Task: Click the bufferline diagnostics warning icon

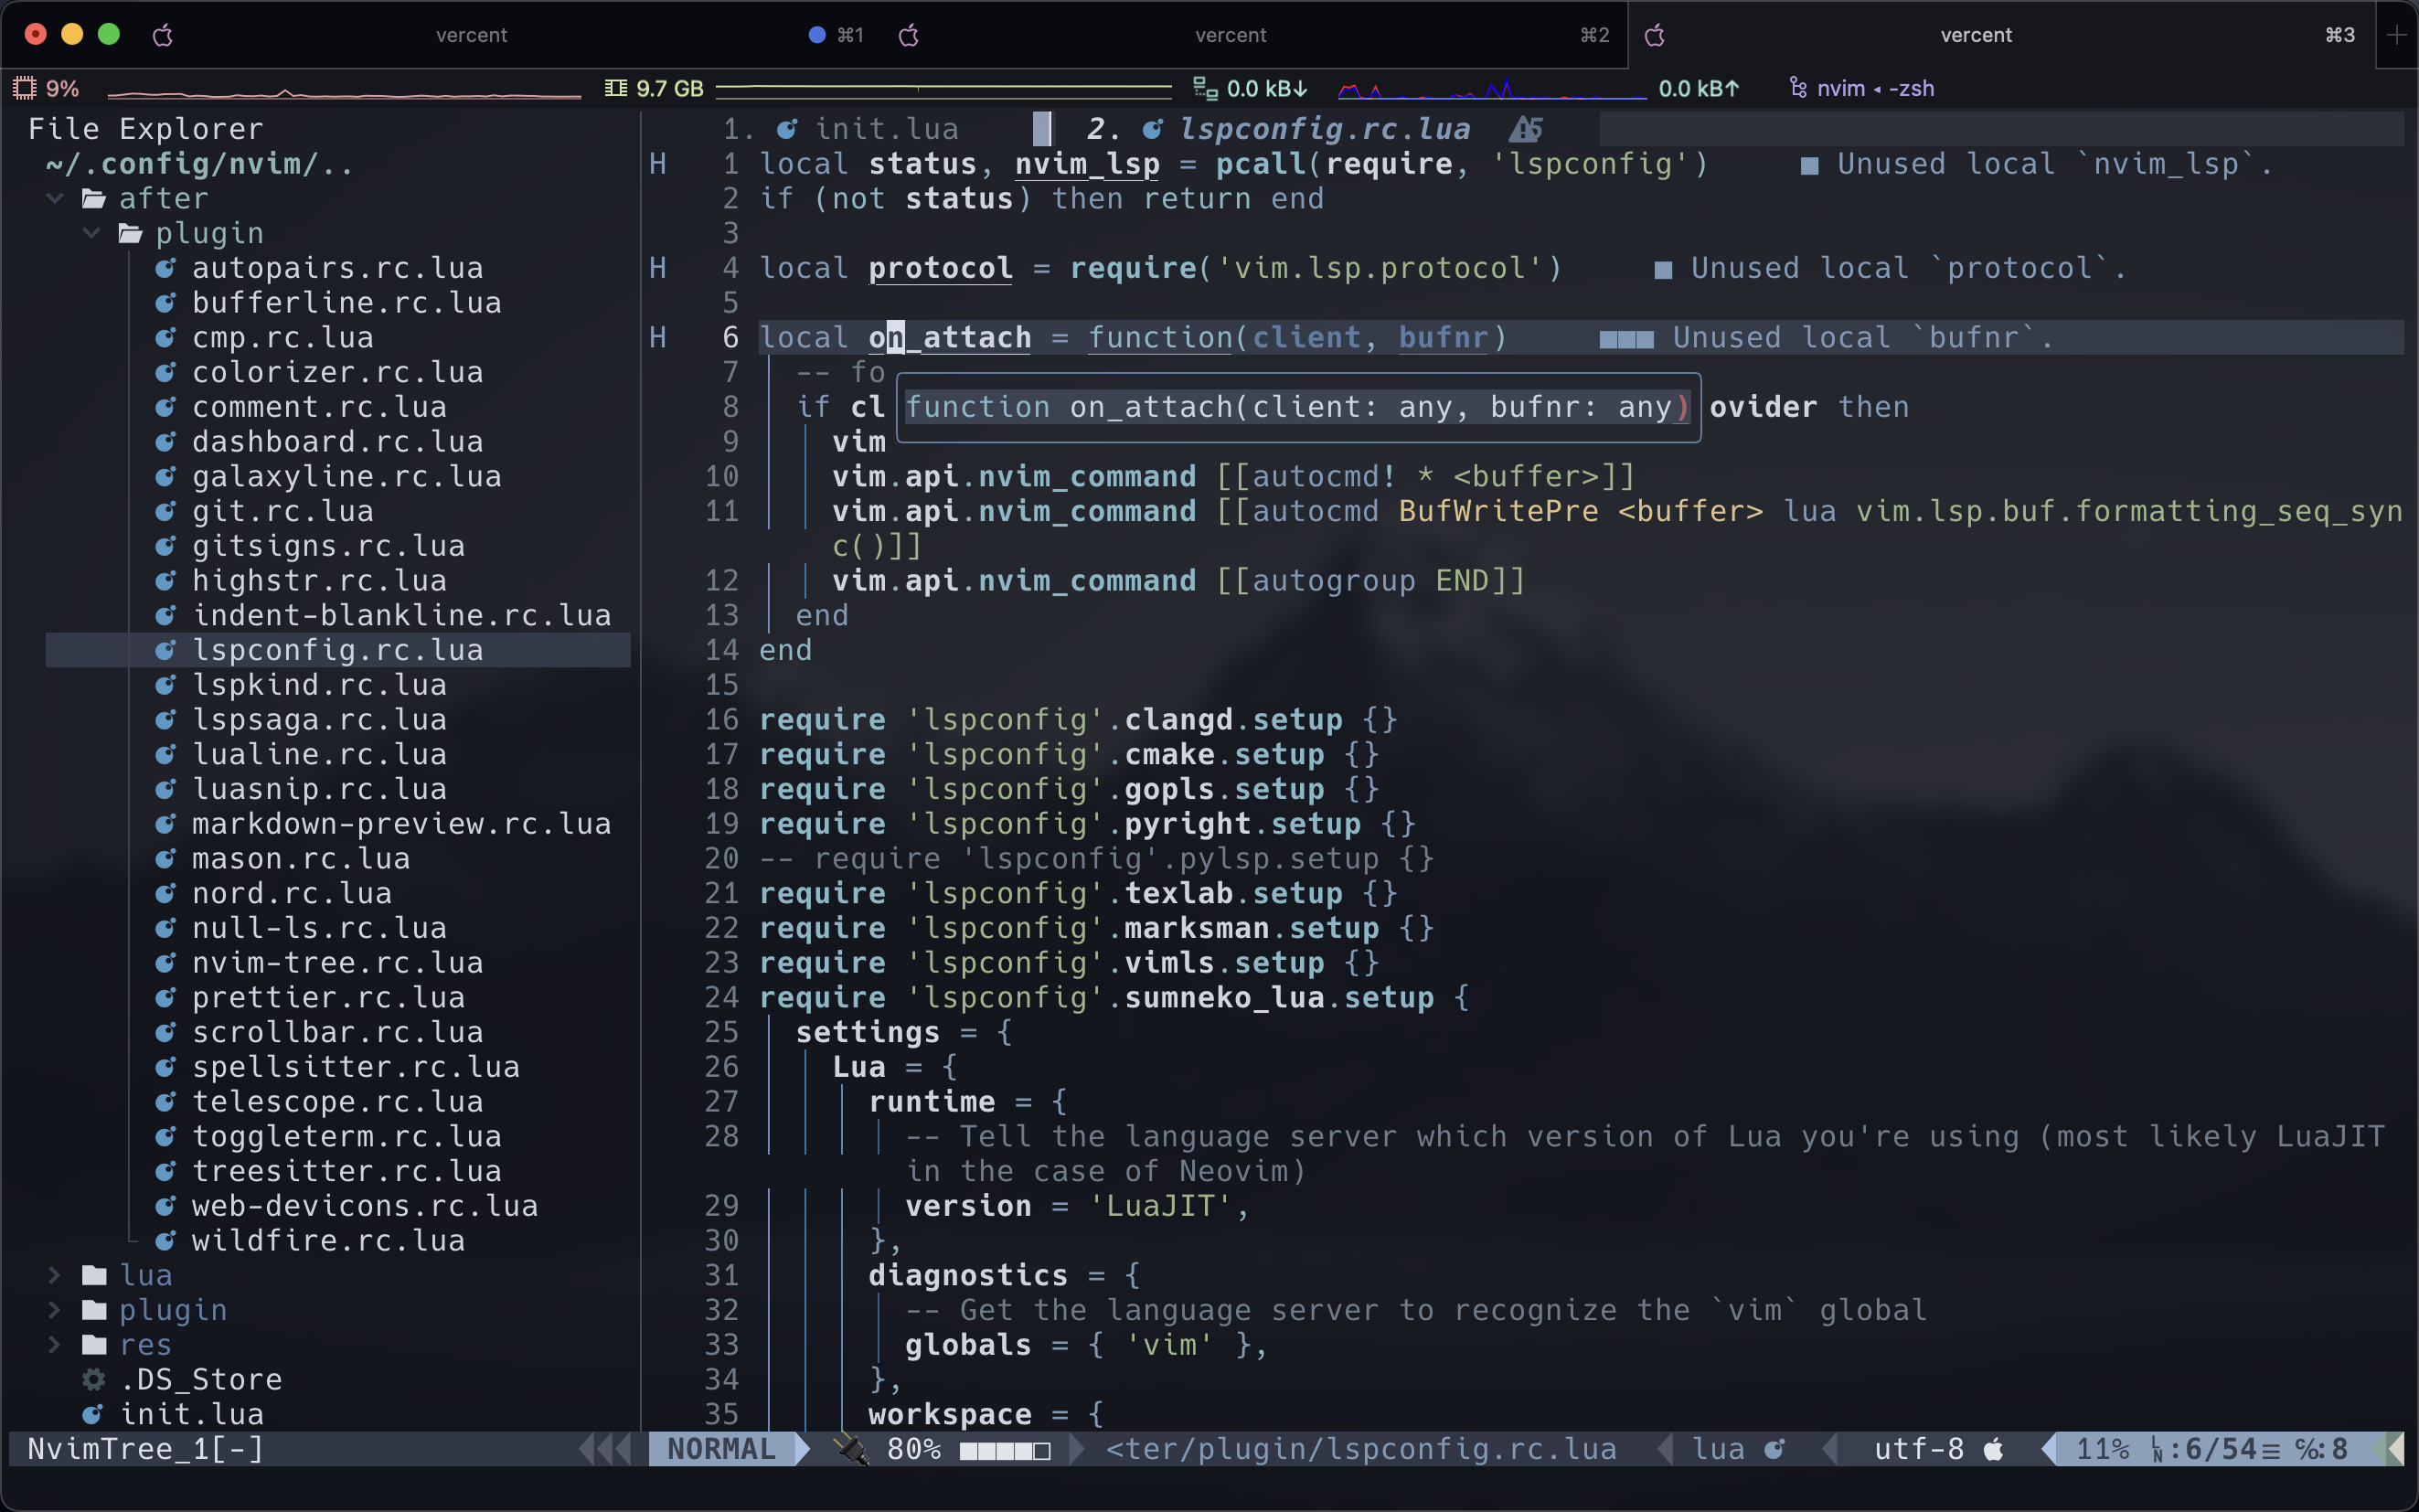Action: coord(1526,129)
